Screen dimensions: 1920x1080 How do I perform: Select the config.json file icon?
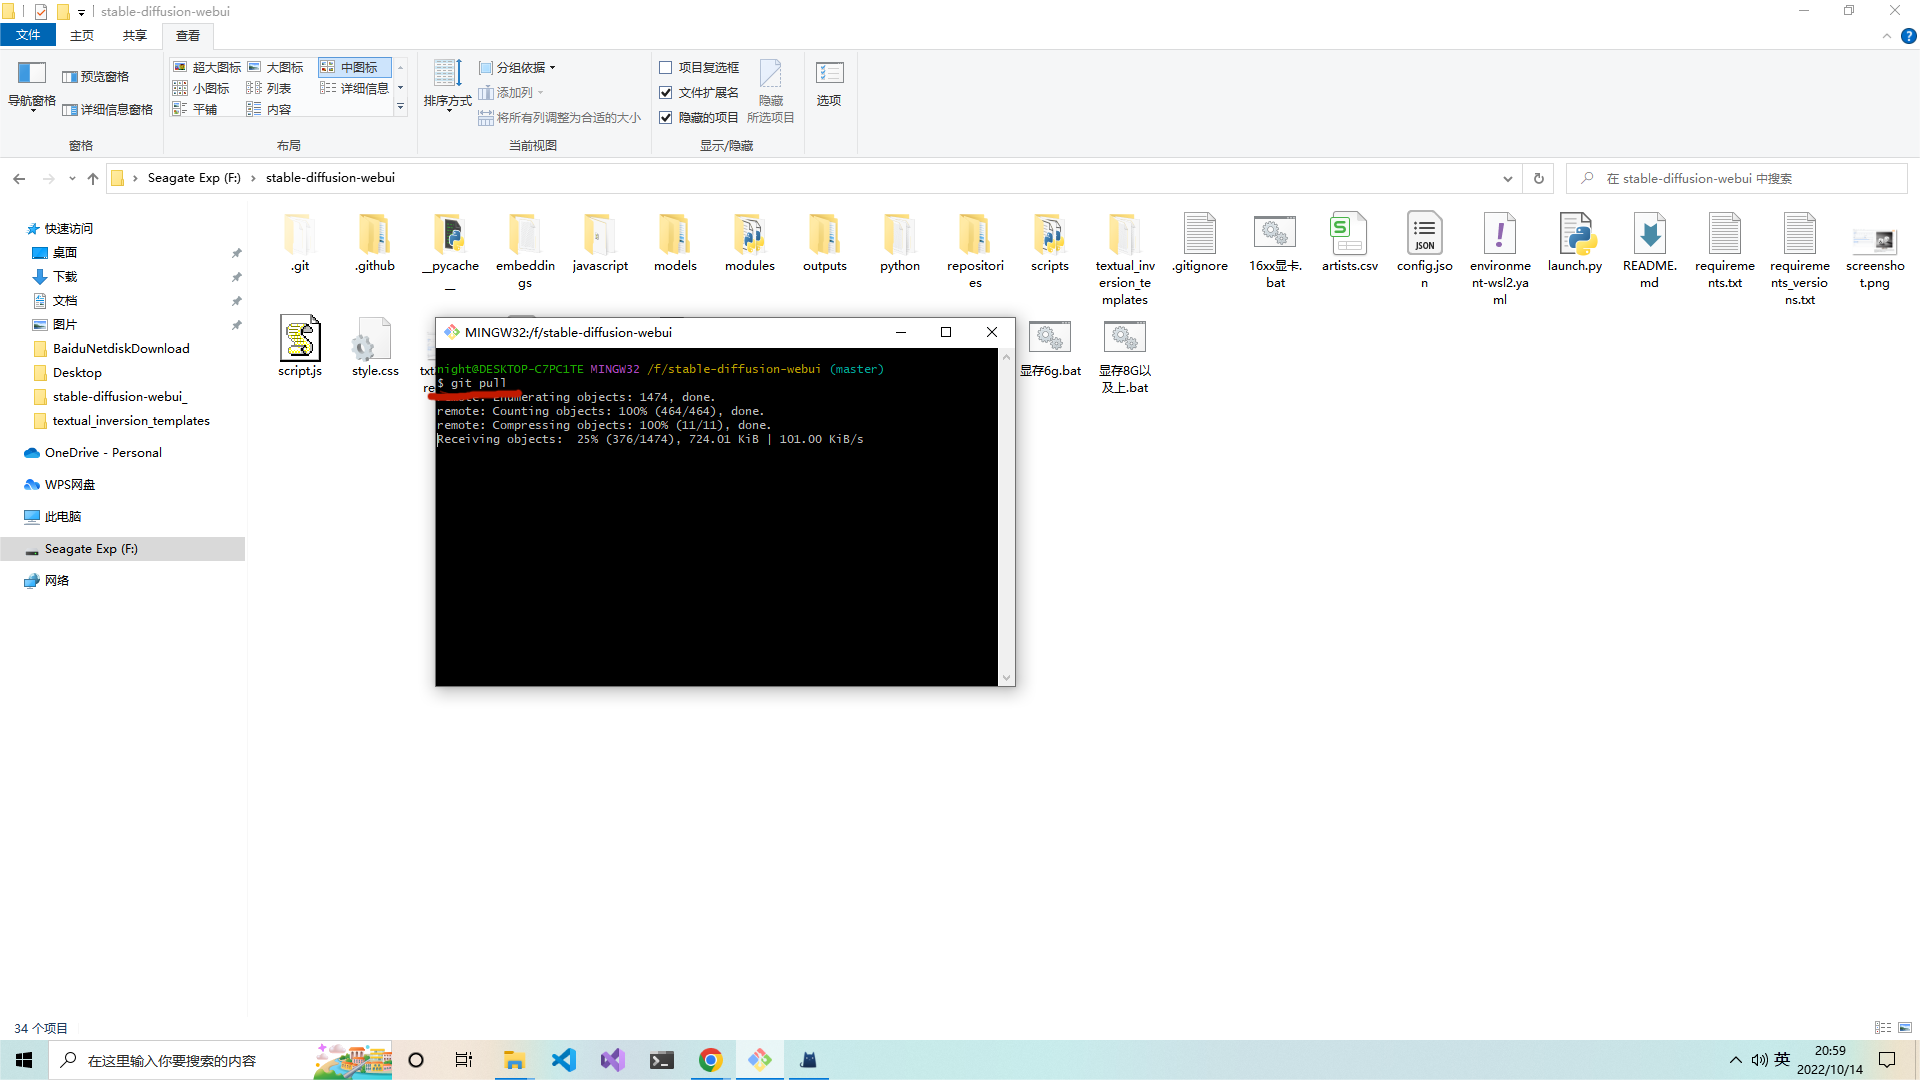[1424, 236]
